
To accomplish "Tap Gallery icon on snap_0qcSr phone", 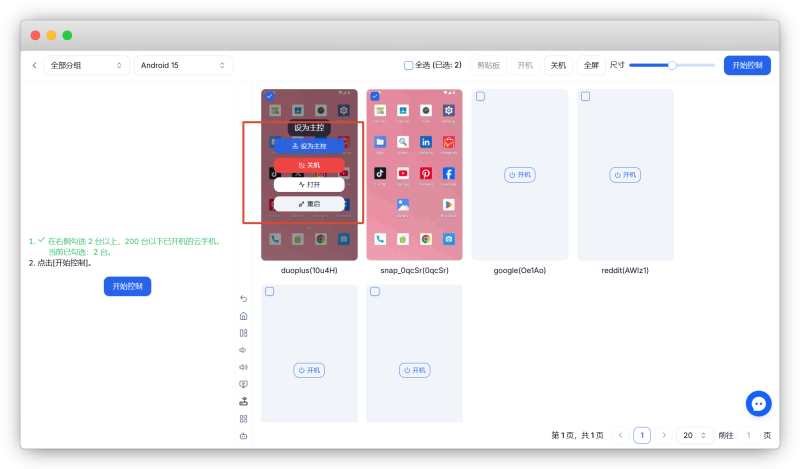I will tap(403, 205).
